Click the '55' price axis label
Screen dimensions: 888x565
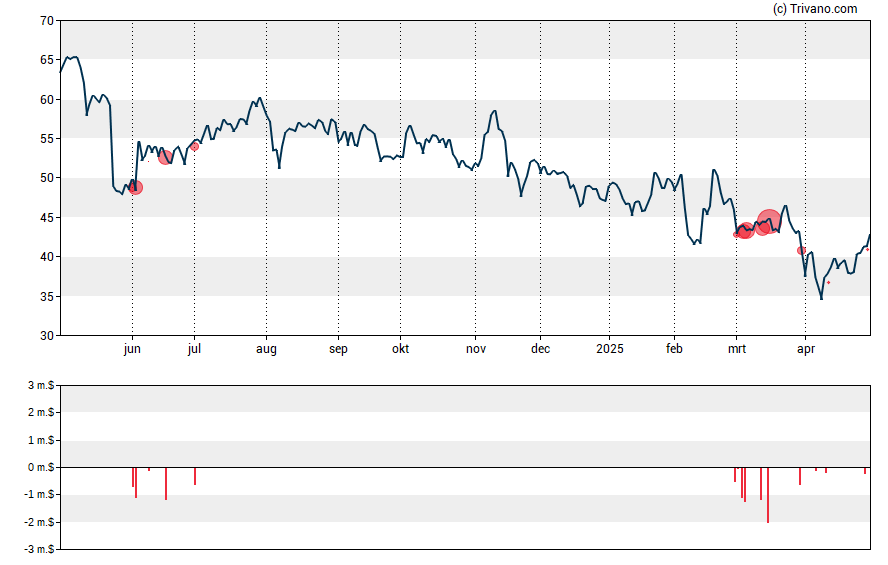(47, 139)
